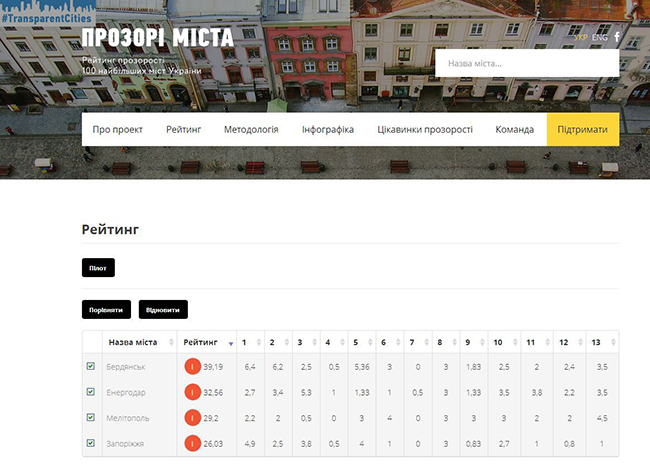Click the yellow Підтримати button
The height and width of the screenshot is (470, 650).
[x=583, y=130]
